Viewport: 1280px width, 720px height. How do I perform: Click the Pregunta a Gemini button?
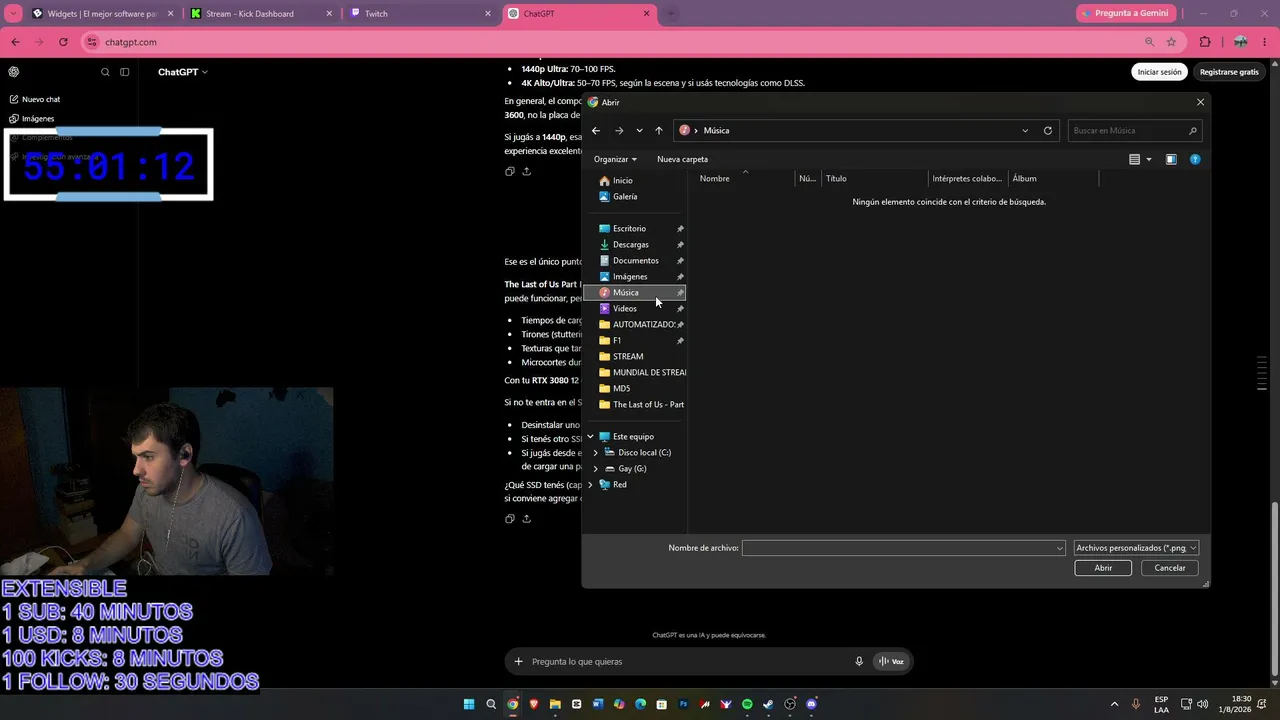click(1126, 13)
